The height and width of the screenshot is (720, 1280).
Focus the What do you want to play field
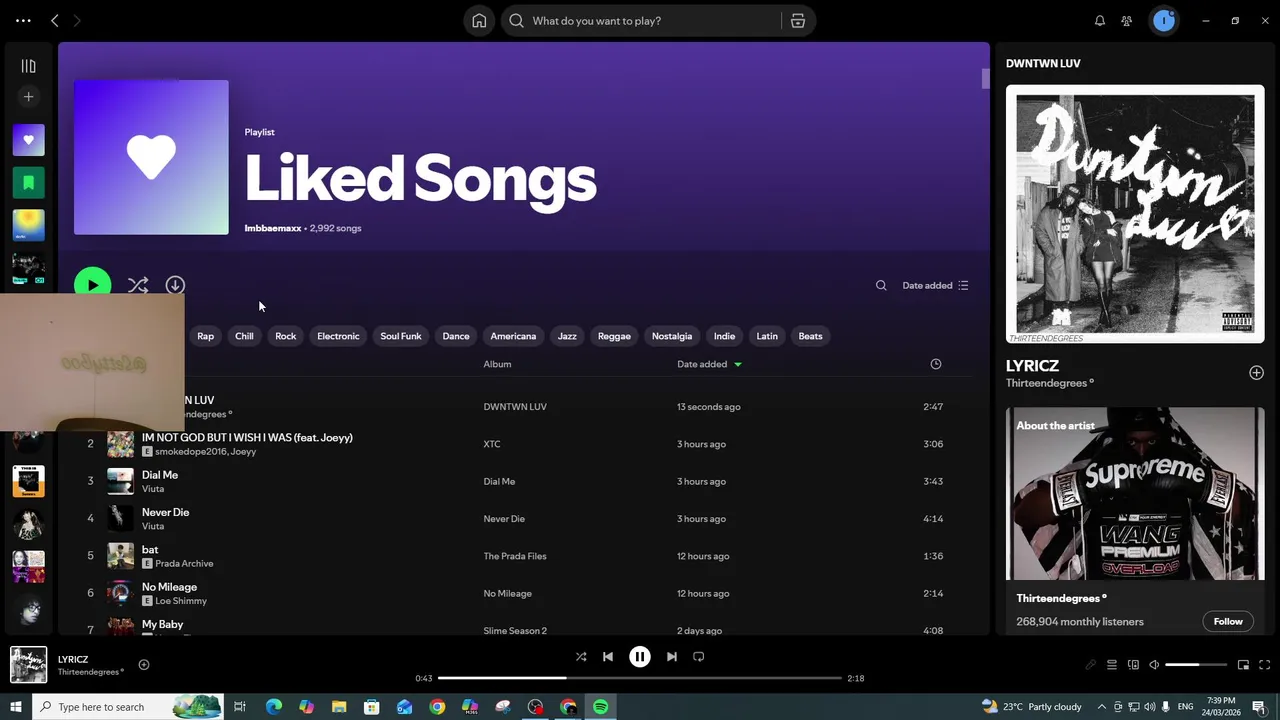point(641,21)
